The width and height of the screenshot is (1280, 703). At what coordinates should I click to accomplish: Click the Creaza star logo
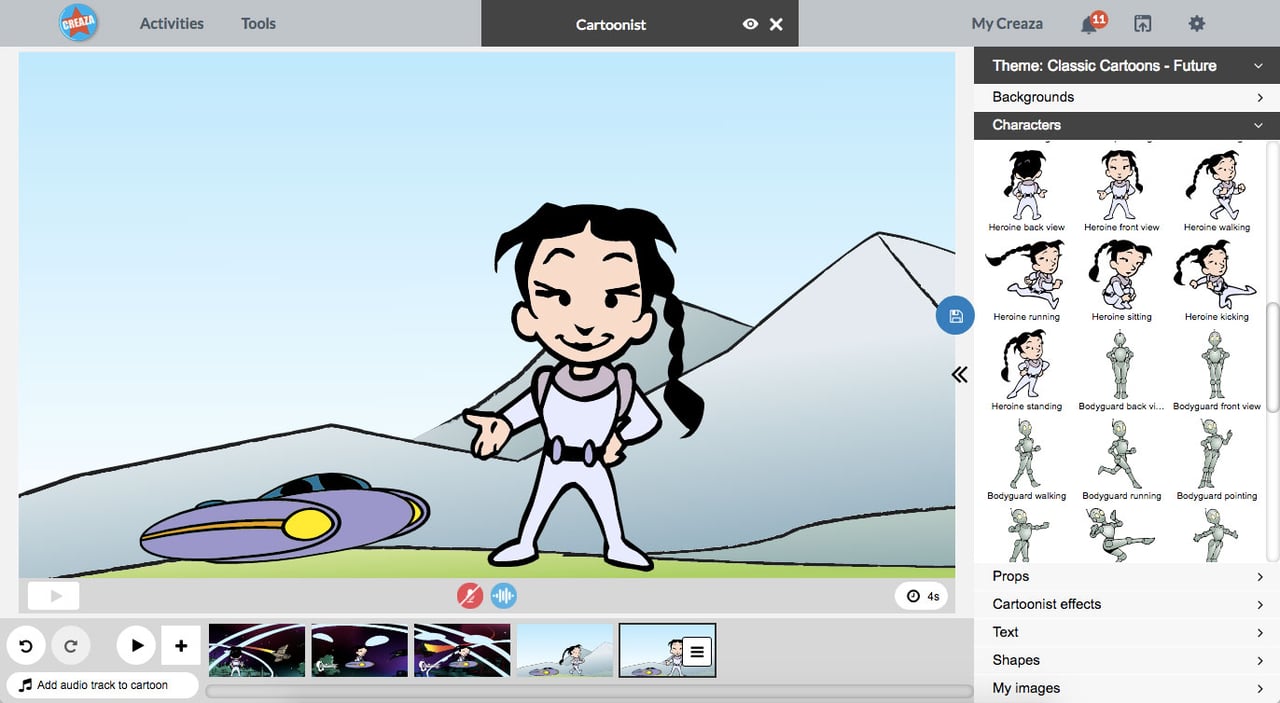[78, 23]
